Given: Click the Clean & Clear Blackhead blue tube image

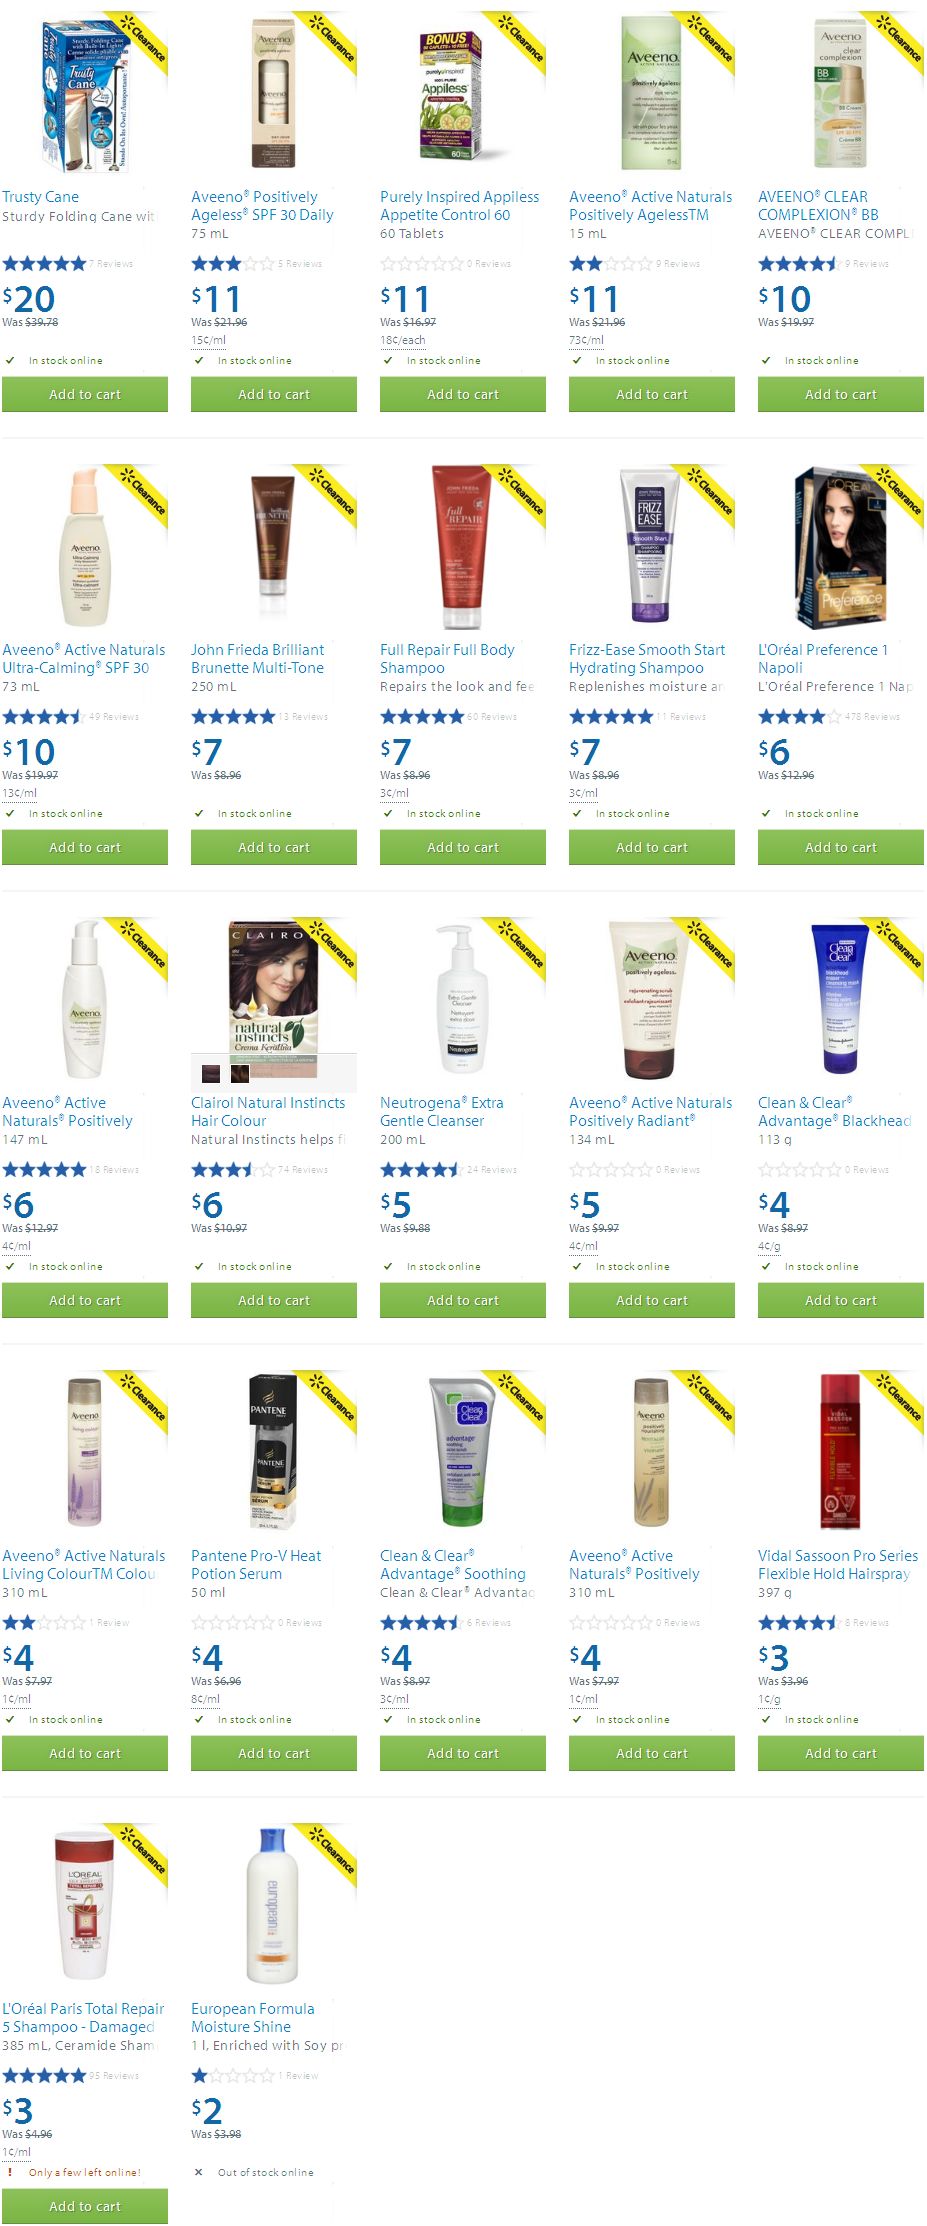Looking at the screenshot, I should tap(840, 999).
